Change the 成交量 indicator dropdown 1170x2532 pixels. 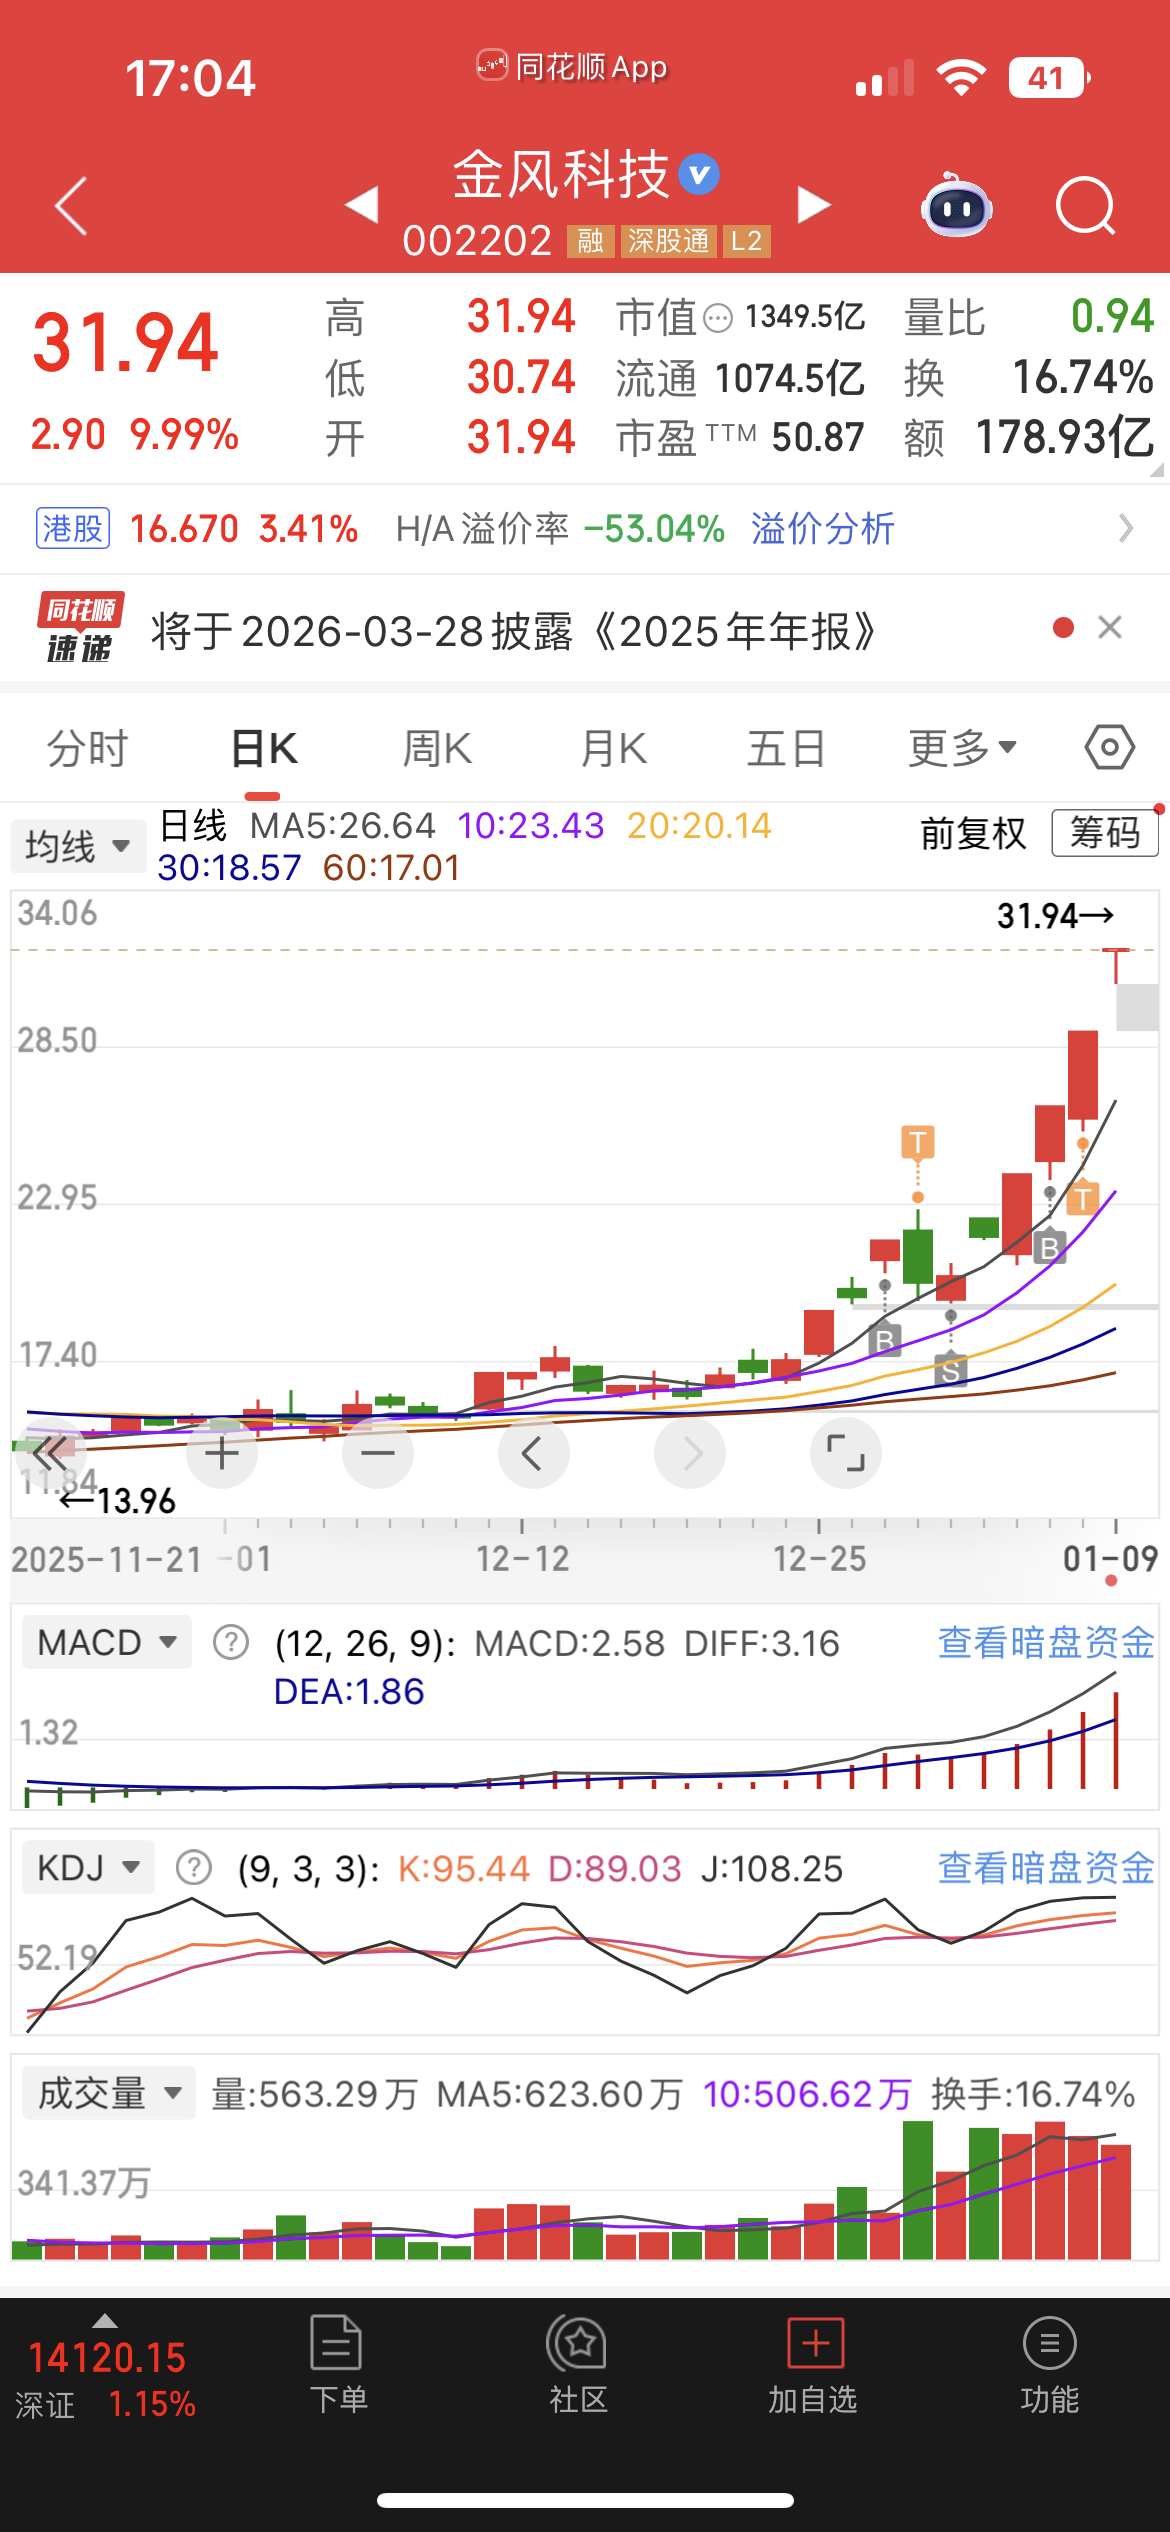tap(108, 2092)
